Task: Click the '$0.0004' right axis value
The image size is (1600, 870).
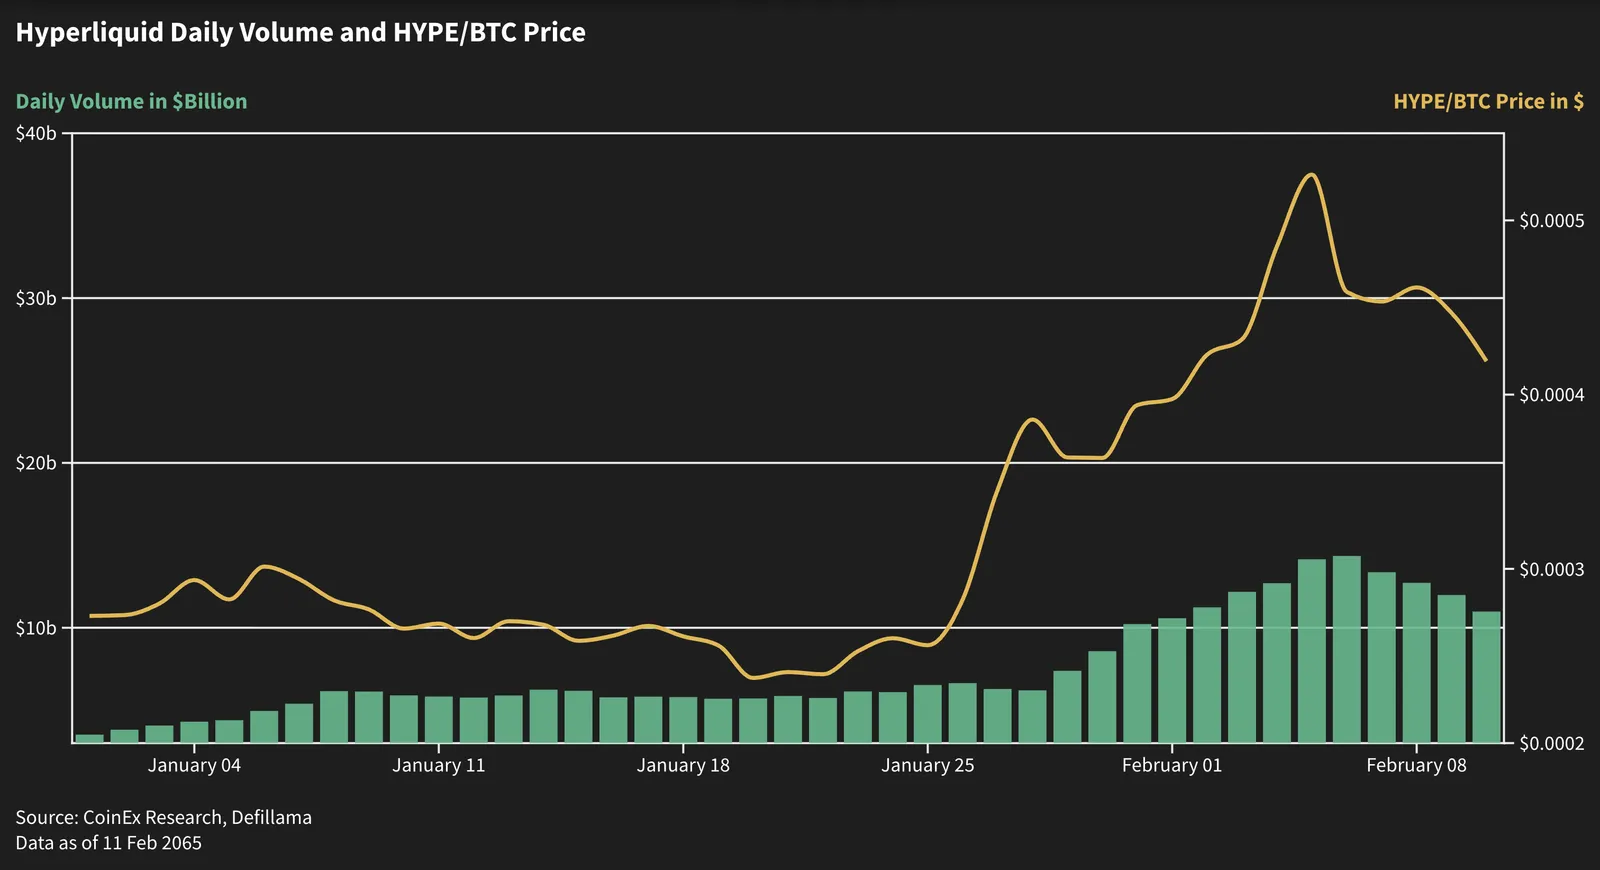Action: [x=1551, y=395]
